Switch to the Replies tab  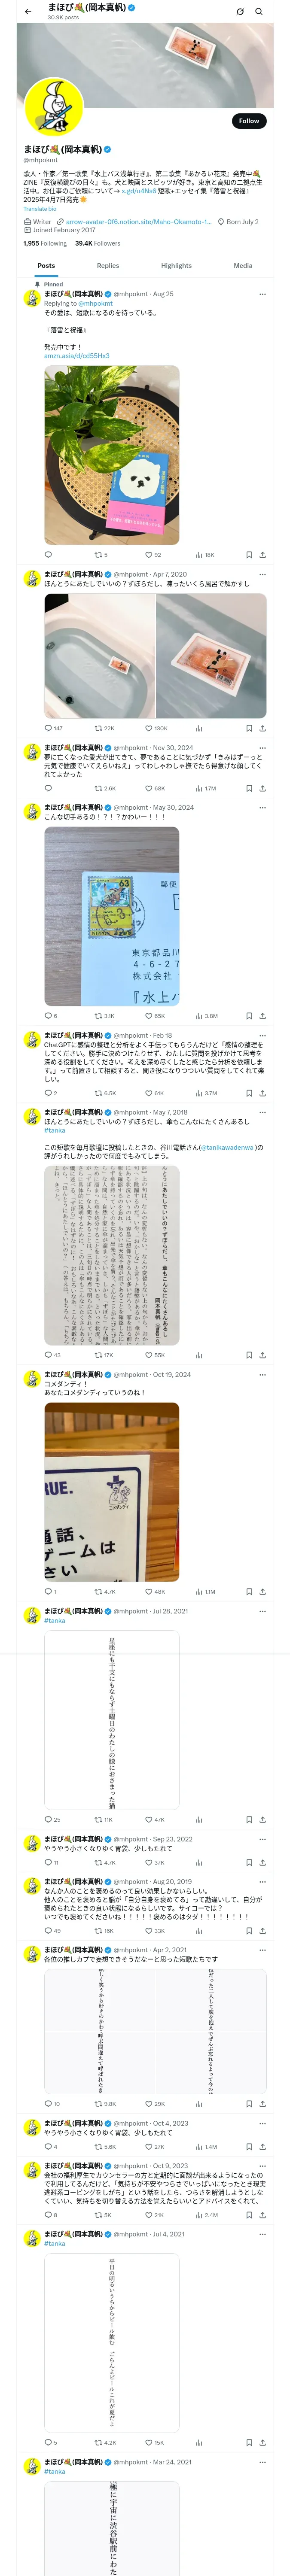coord(108,266)
